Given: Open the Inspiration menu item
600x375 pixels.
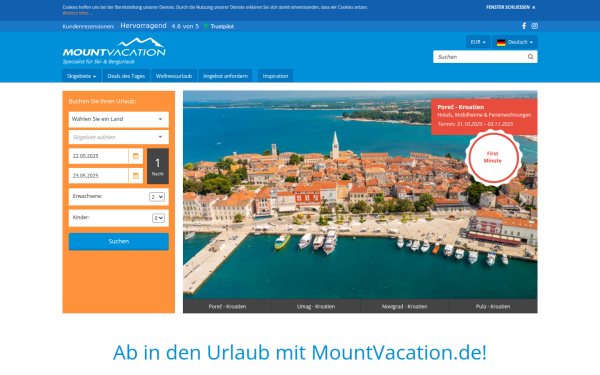Looking at the screenshot, I should [275, 76].
